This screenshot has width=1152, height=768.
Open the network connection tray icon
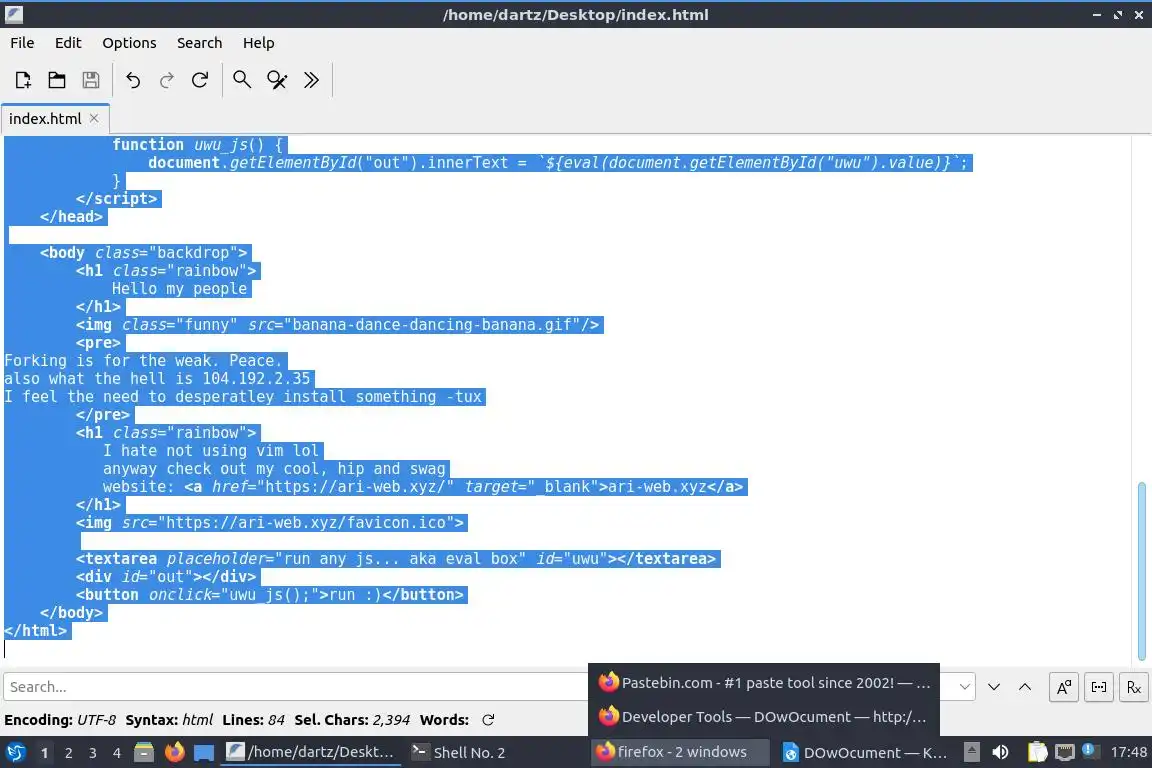(1065, 752)
